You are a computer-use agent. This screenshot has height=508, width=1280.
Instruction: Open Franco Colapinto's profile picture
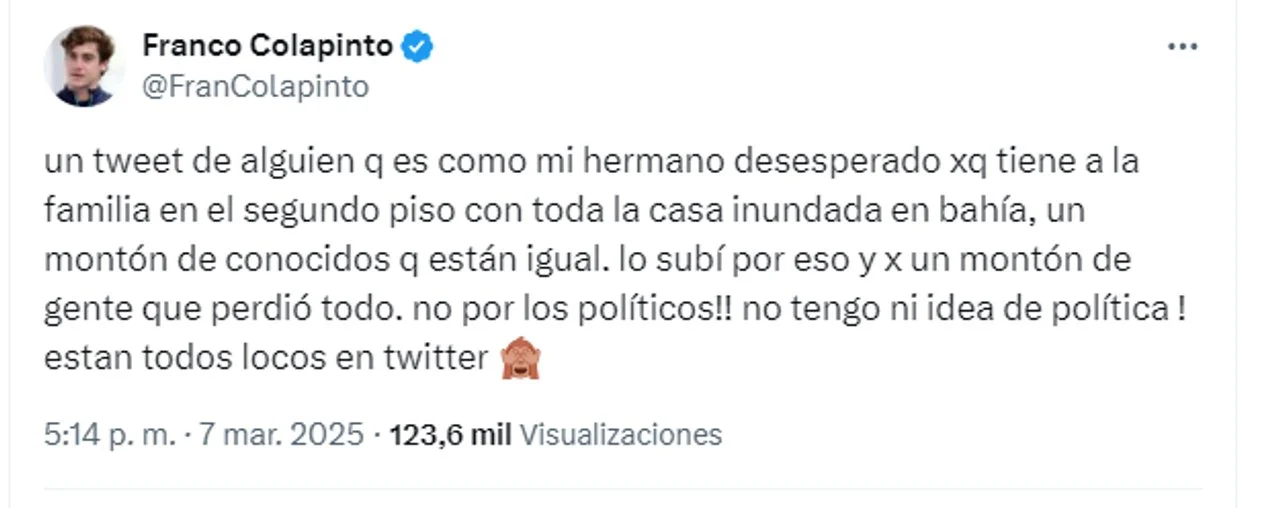coord(84,66)
